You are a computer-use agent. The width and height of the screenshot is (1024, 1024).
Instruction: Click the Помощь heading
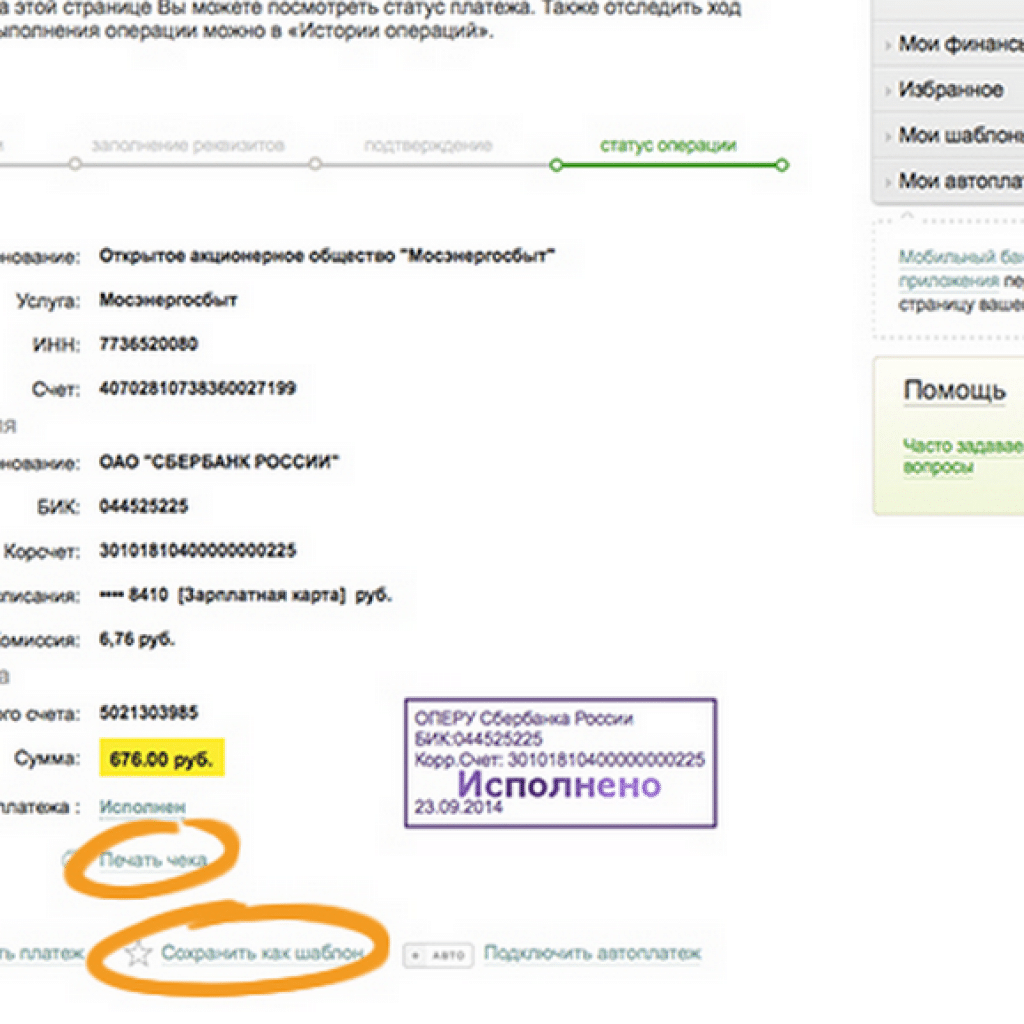[x=954, y=390]
